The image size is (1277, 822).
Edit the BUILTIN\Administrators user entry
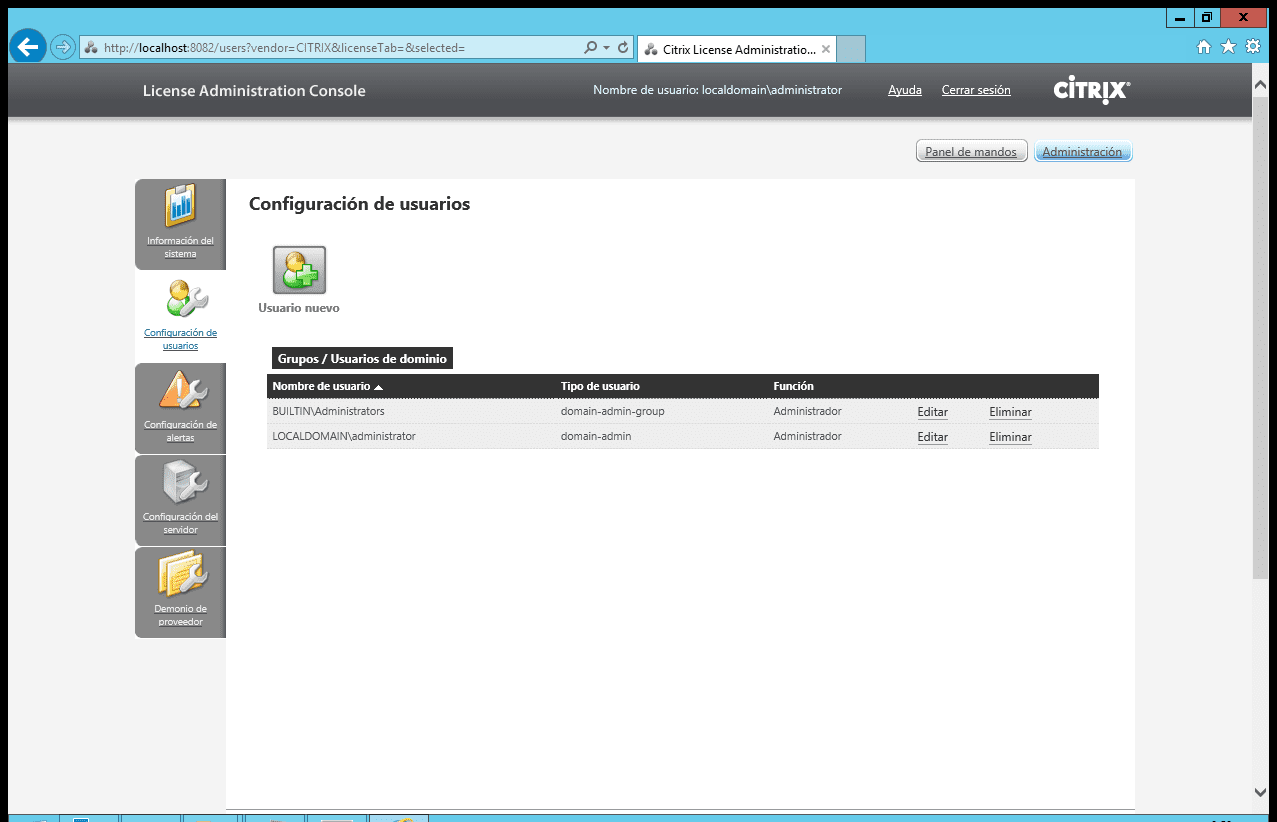932,412
